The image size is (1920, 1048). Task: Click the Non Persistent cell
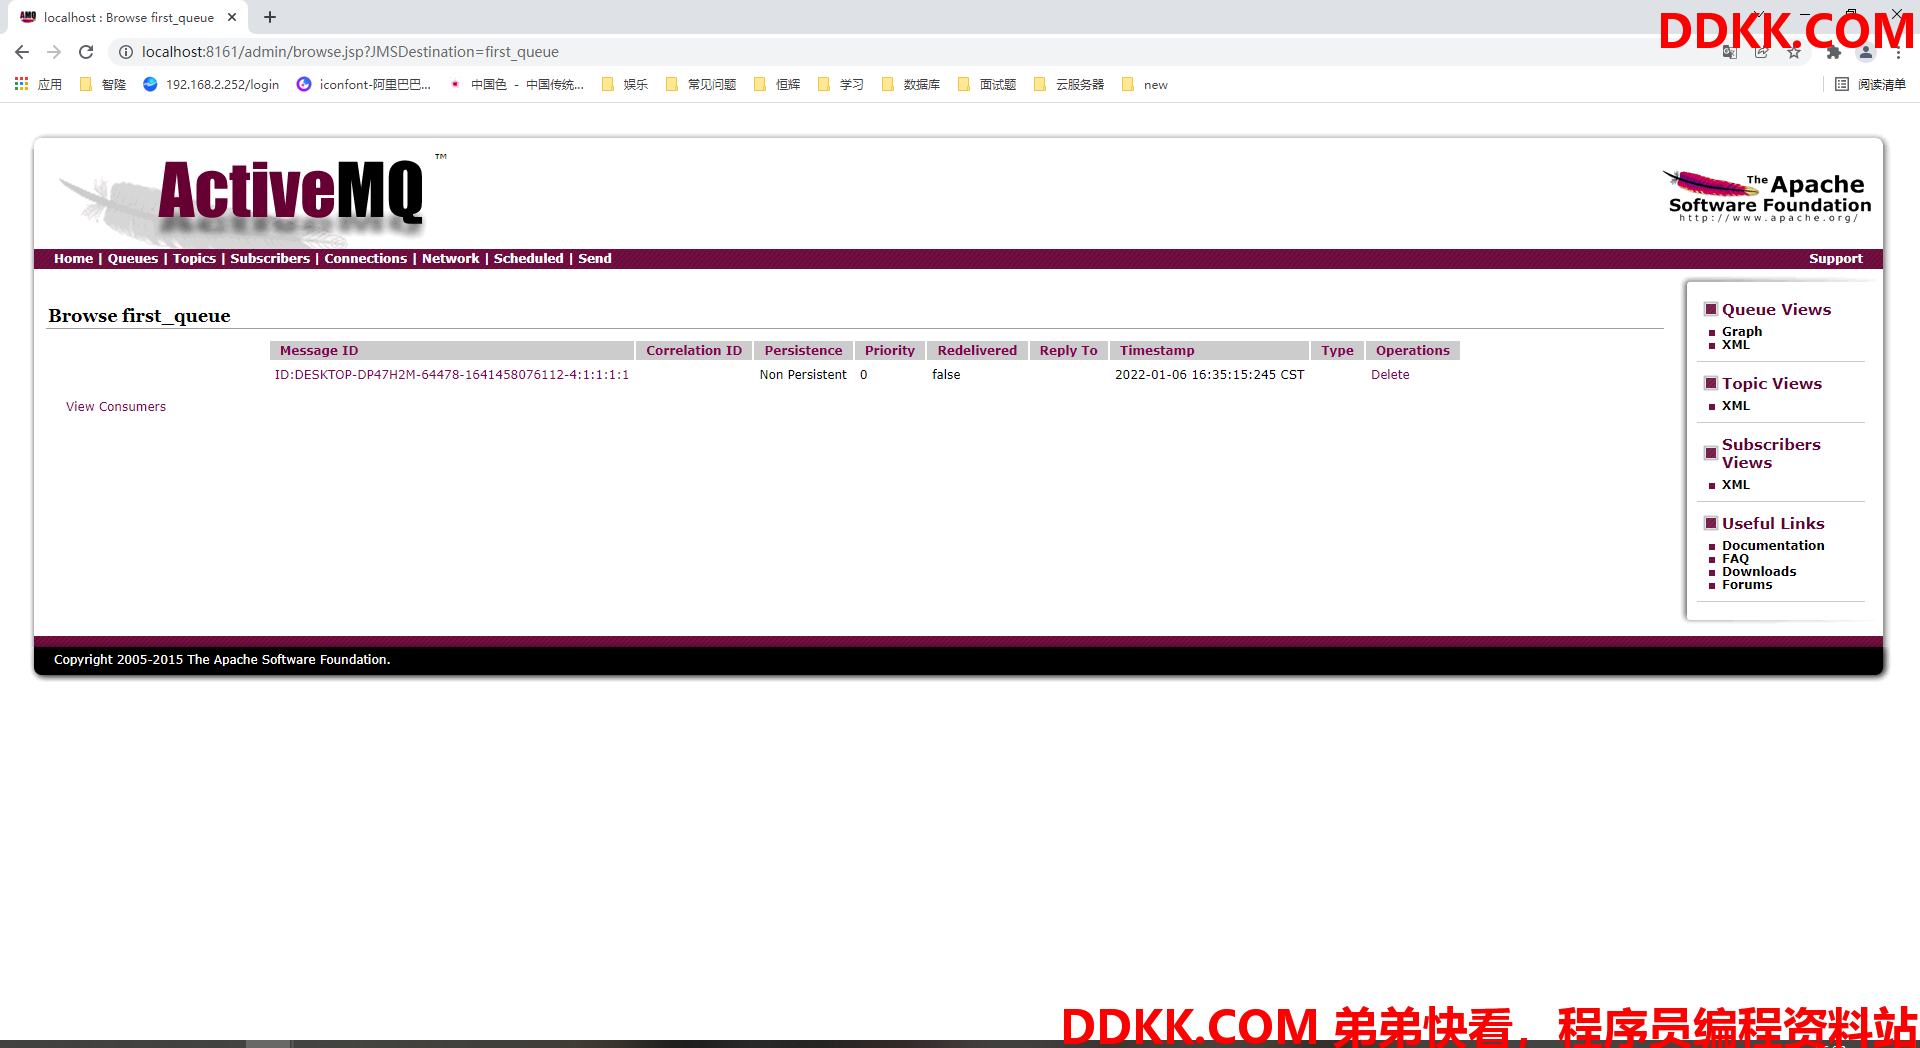[803, 375]
